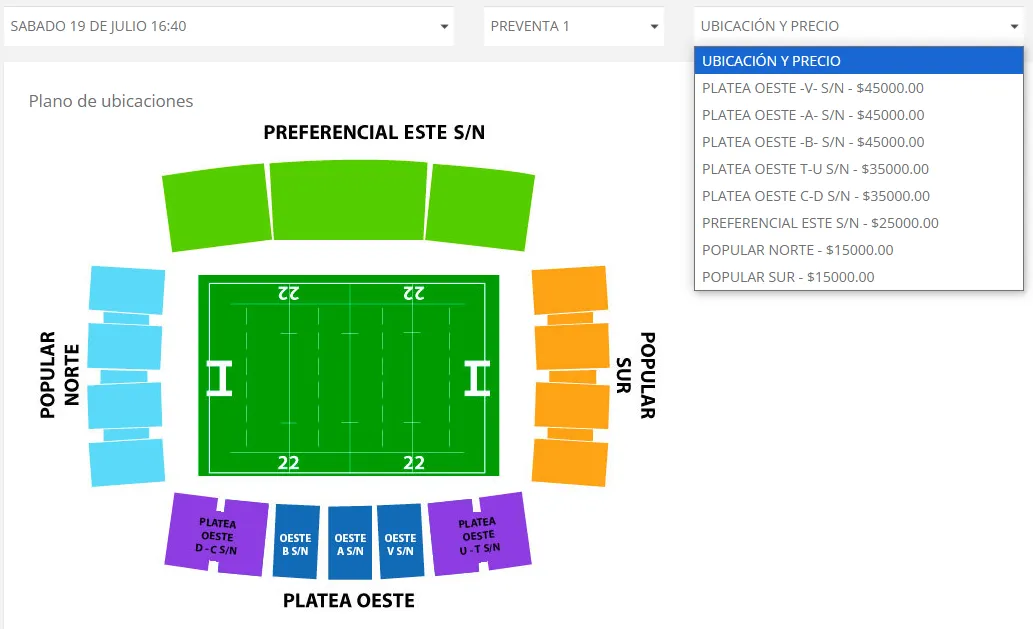Image resolution: width=1033 pixels, height=629 pixels.
Task: Select the top light-blue Popular Norte stand
Action: click(x=127, y=290)
